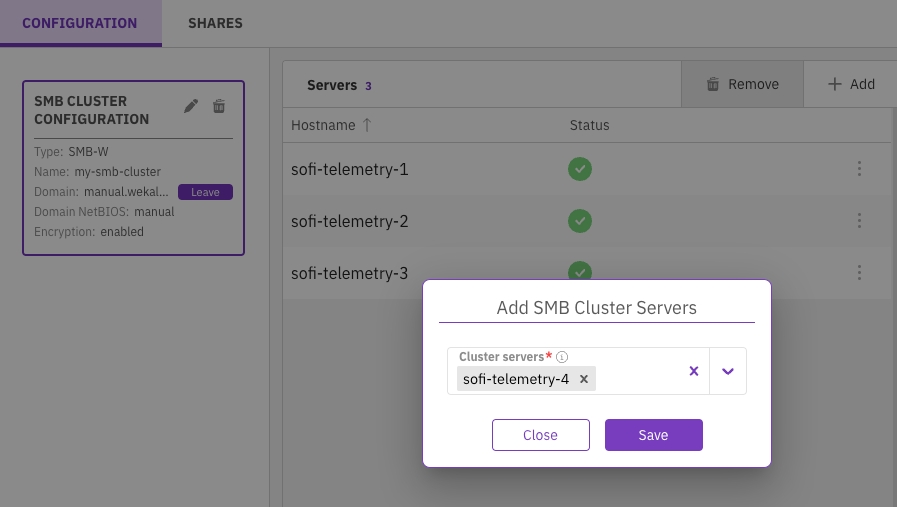Viewport: 897px width, 507px height.
Task: Select the Configuration tab
Action: pos(80,23)
